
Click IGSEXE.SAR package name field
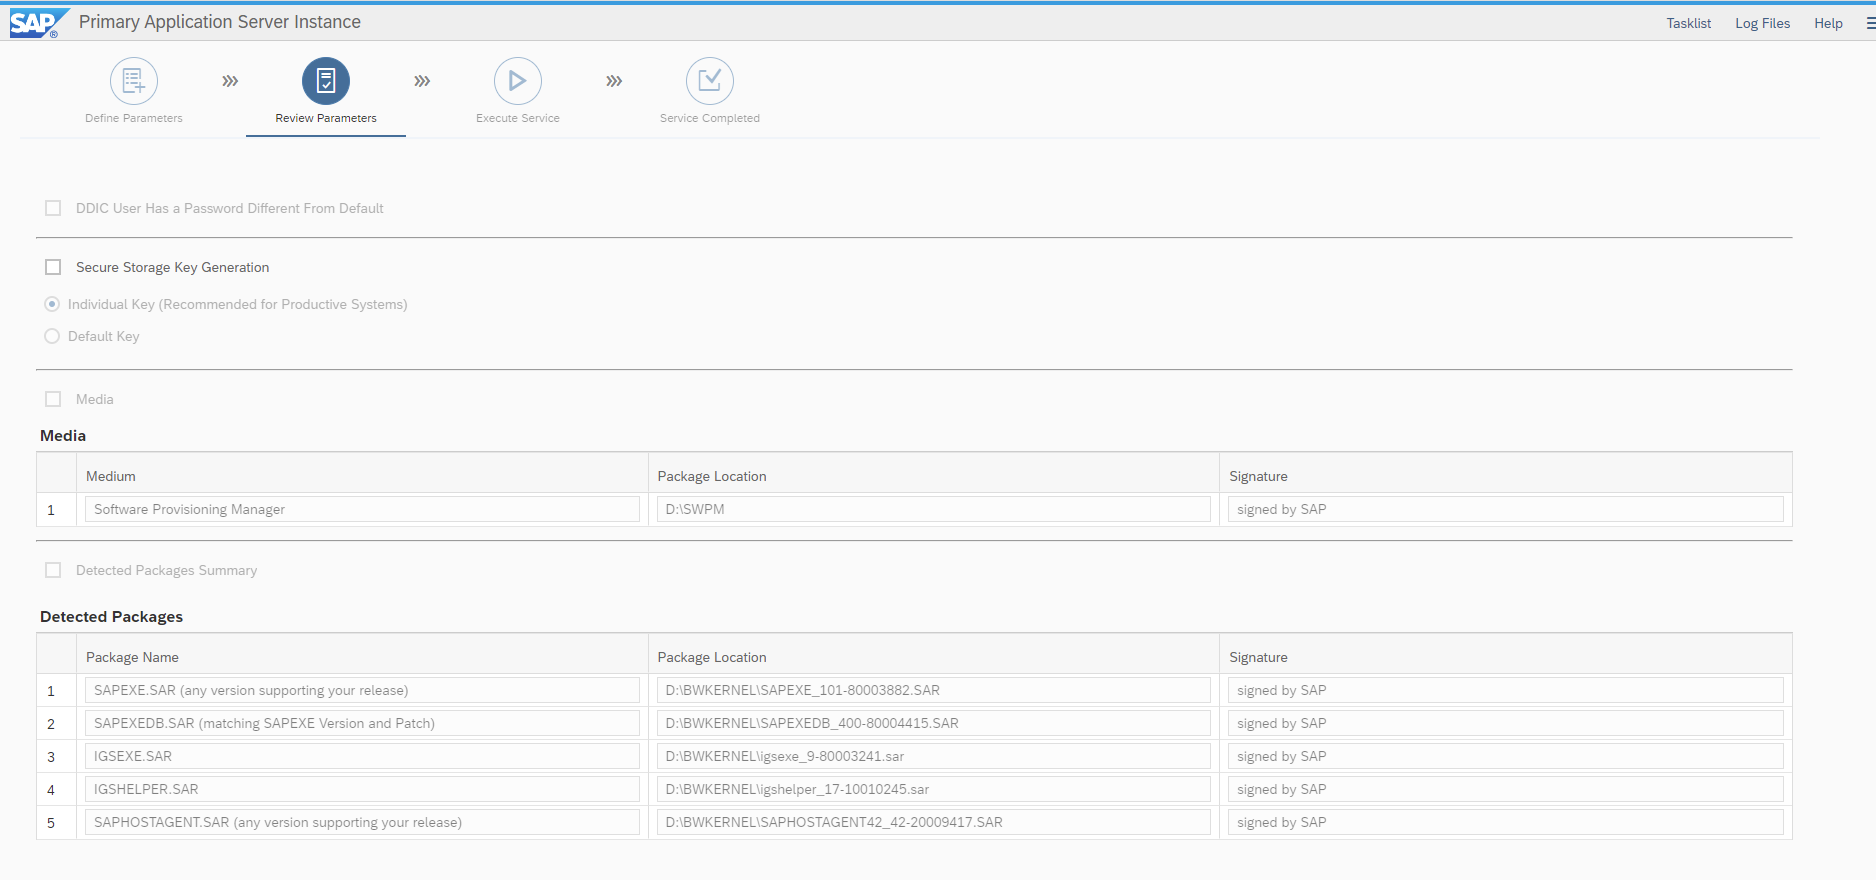pyautogui.click(x=362, y=756)
